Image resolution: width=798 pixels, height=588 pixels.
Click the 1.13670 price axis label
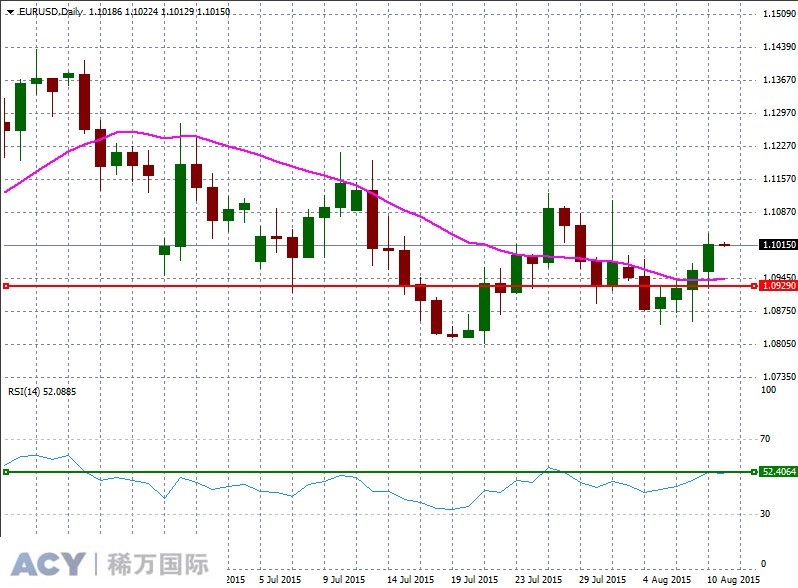pyautogui.click(x=779, y=80)
